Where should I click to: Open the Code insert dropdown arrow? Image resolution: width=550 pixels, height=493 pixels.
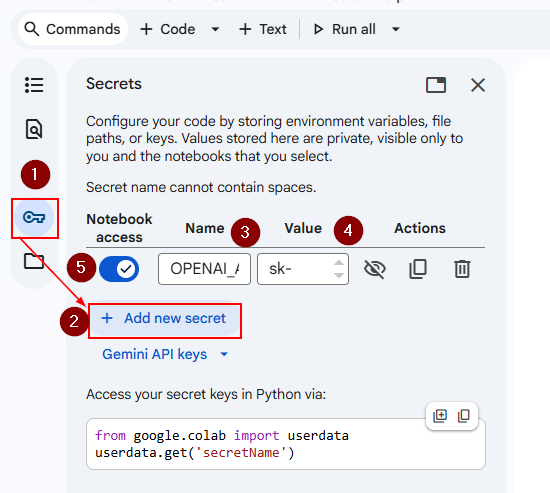pyautogui.click(x=215, y=29)
